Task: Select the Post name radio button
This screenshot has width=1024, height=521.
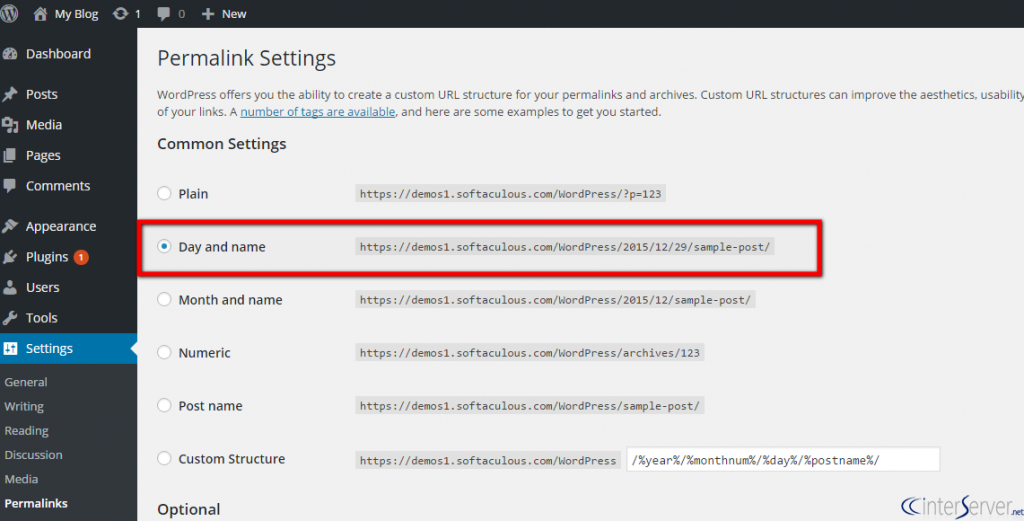Action: [165, 405]
